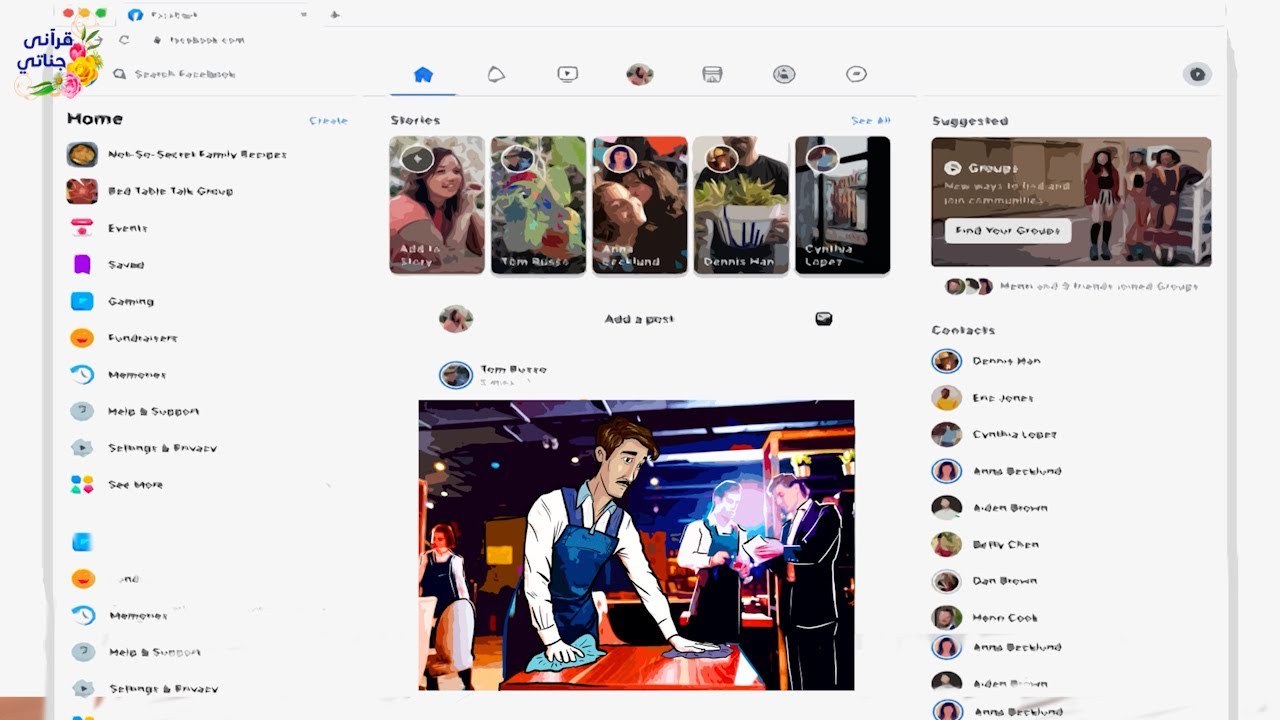Viewport: 1280px width, 720px height.
Task: Open a new browser tab with plus
Action: [335, 15]
